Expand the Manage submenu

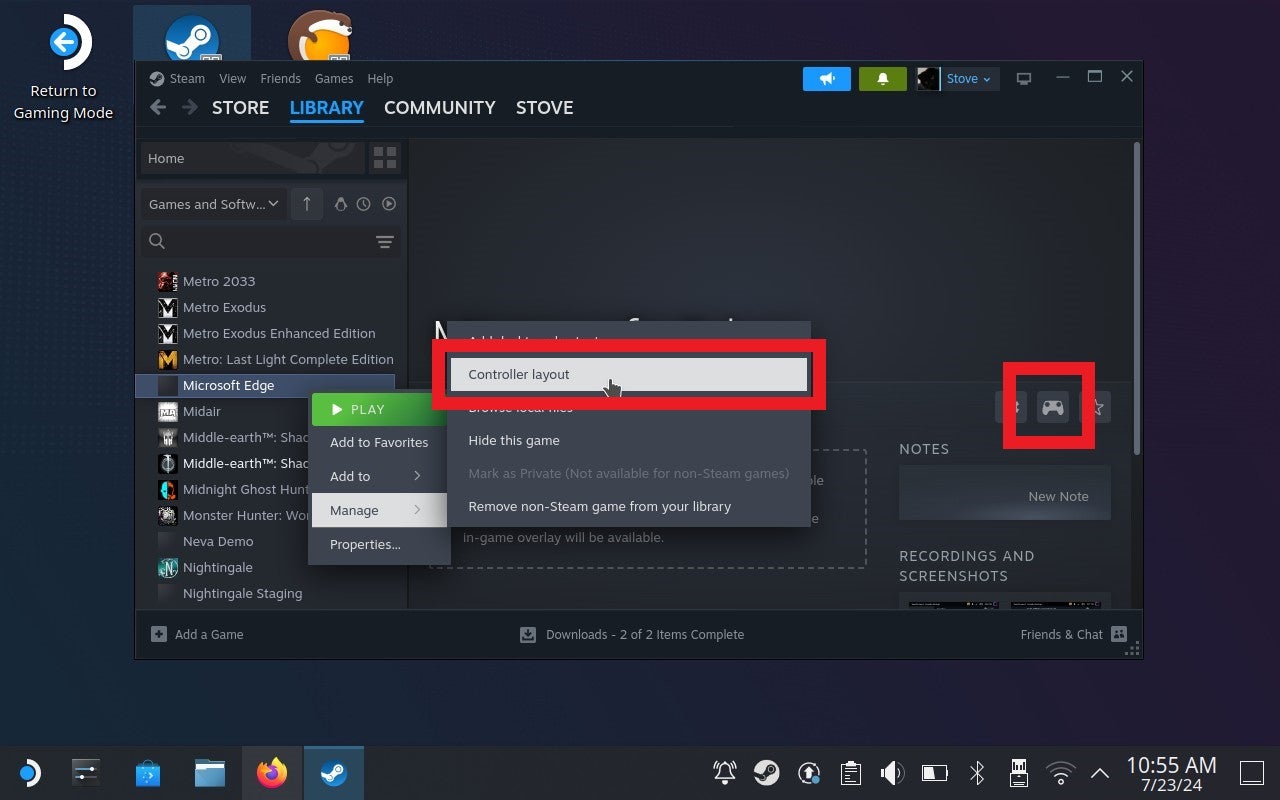click(354, 510)
